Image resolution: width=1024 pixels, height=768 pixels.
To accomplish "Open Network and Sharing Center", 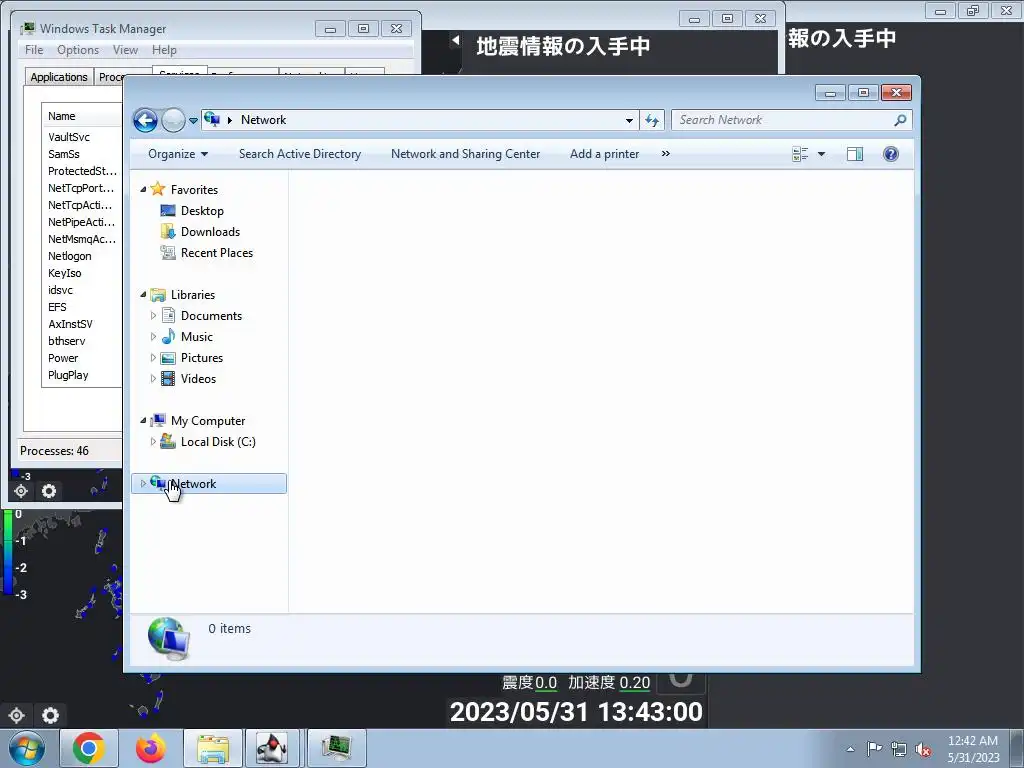I will 465,154.
